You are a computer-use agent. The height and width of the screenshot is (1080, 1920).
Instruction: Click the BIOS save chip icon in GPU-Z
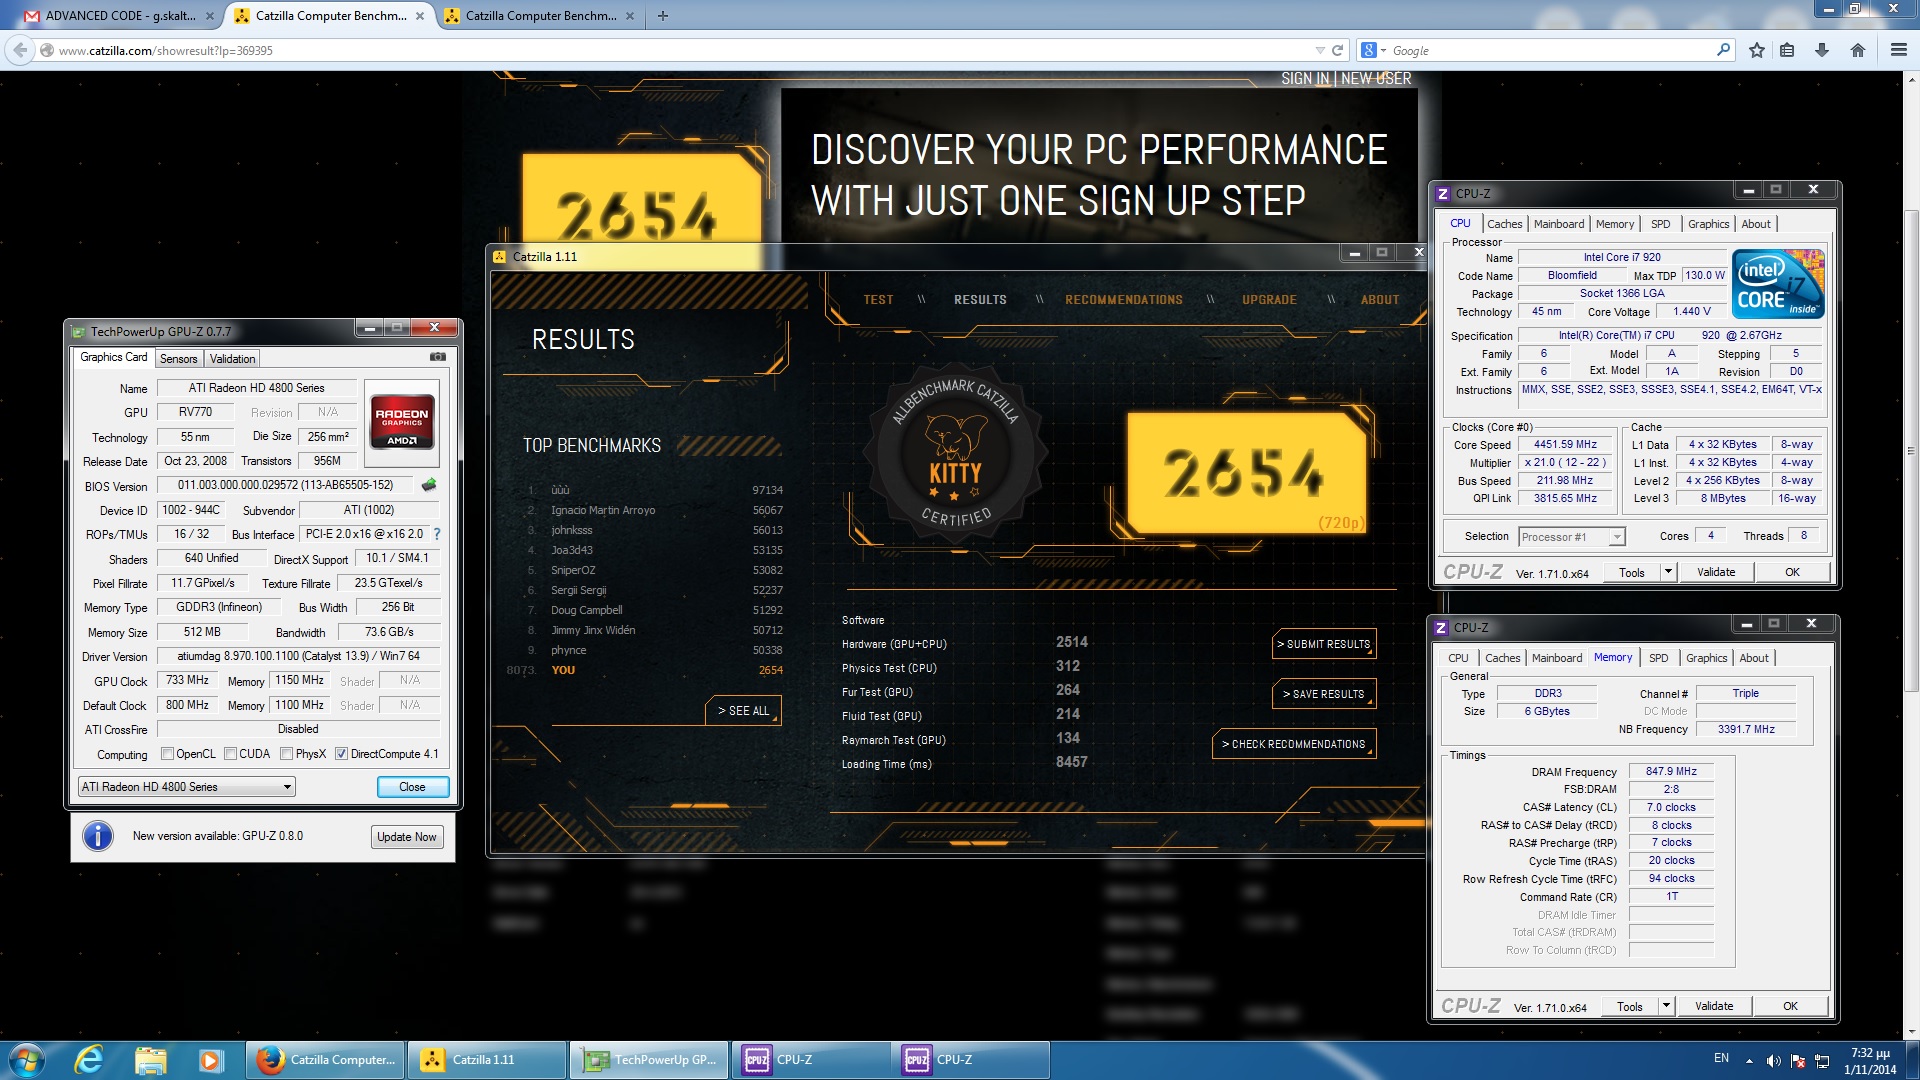pos(429,485)
